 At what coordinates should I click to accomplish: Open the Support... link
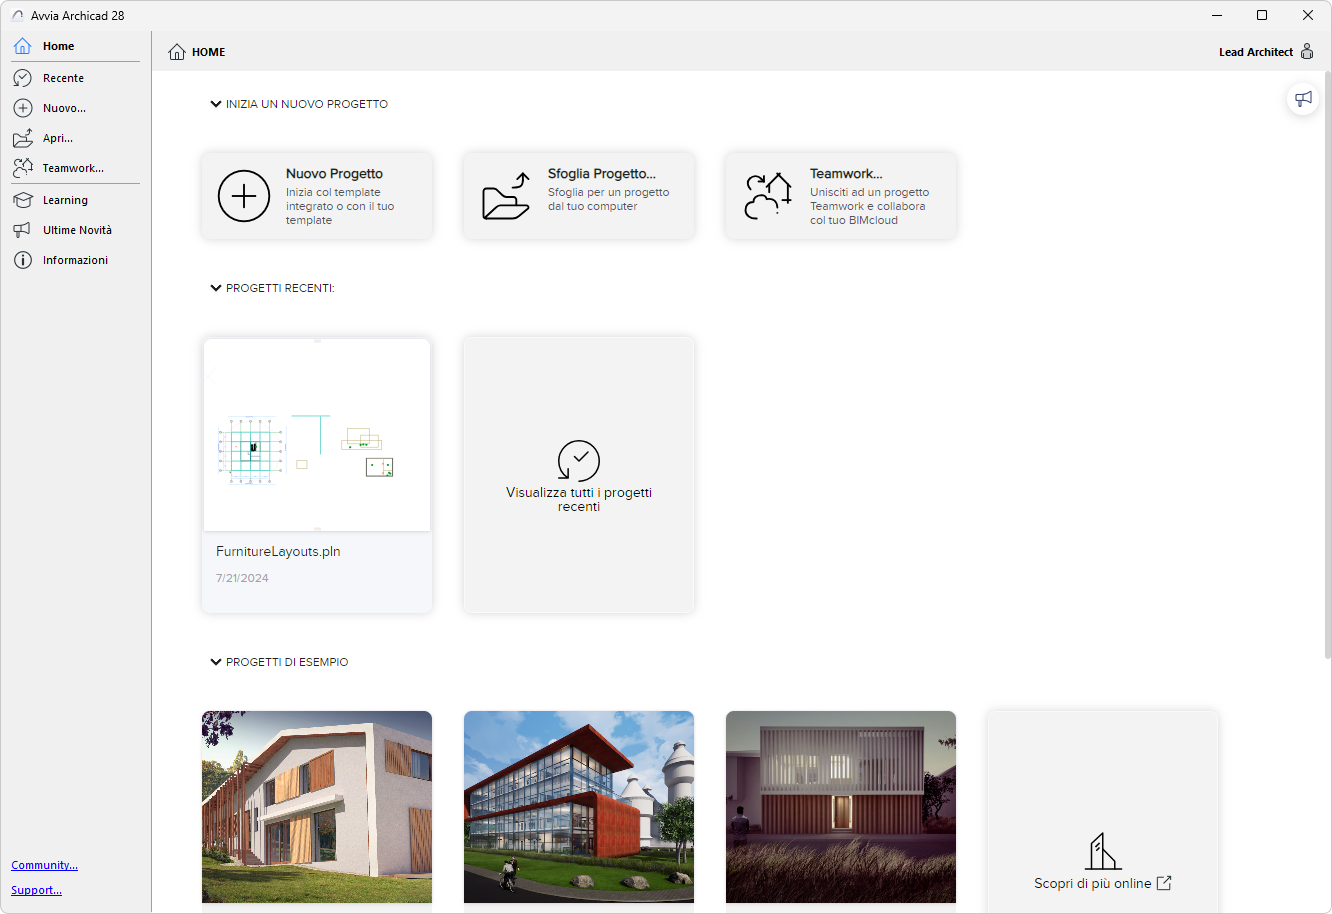point(36,890)
